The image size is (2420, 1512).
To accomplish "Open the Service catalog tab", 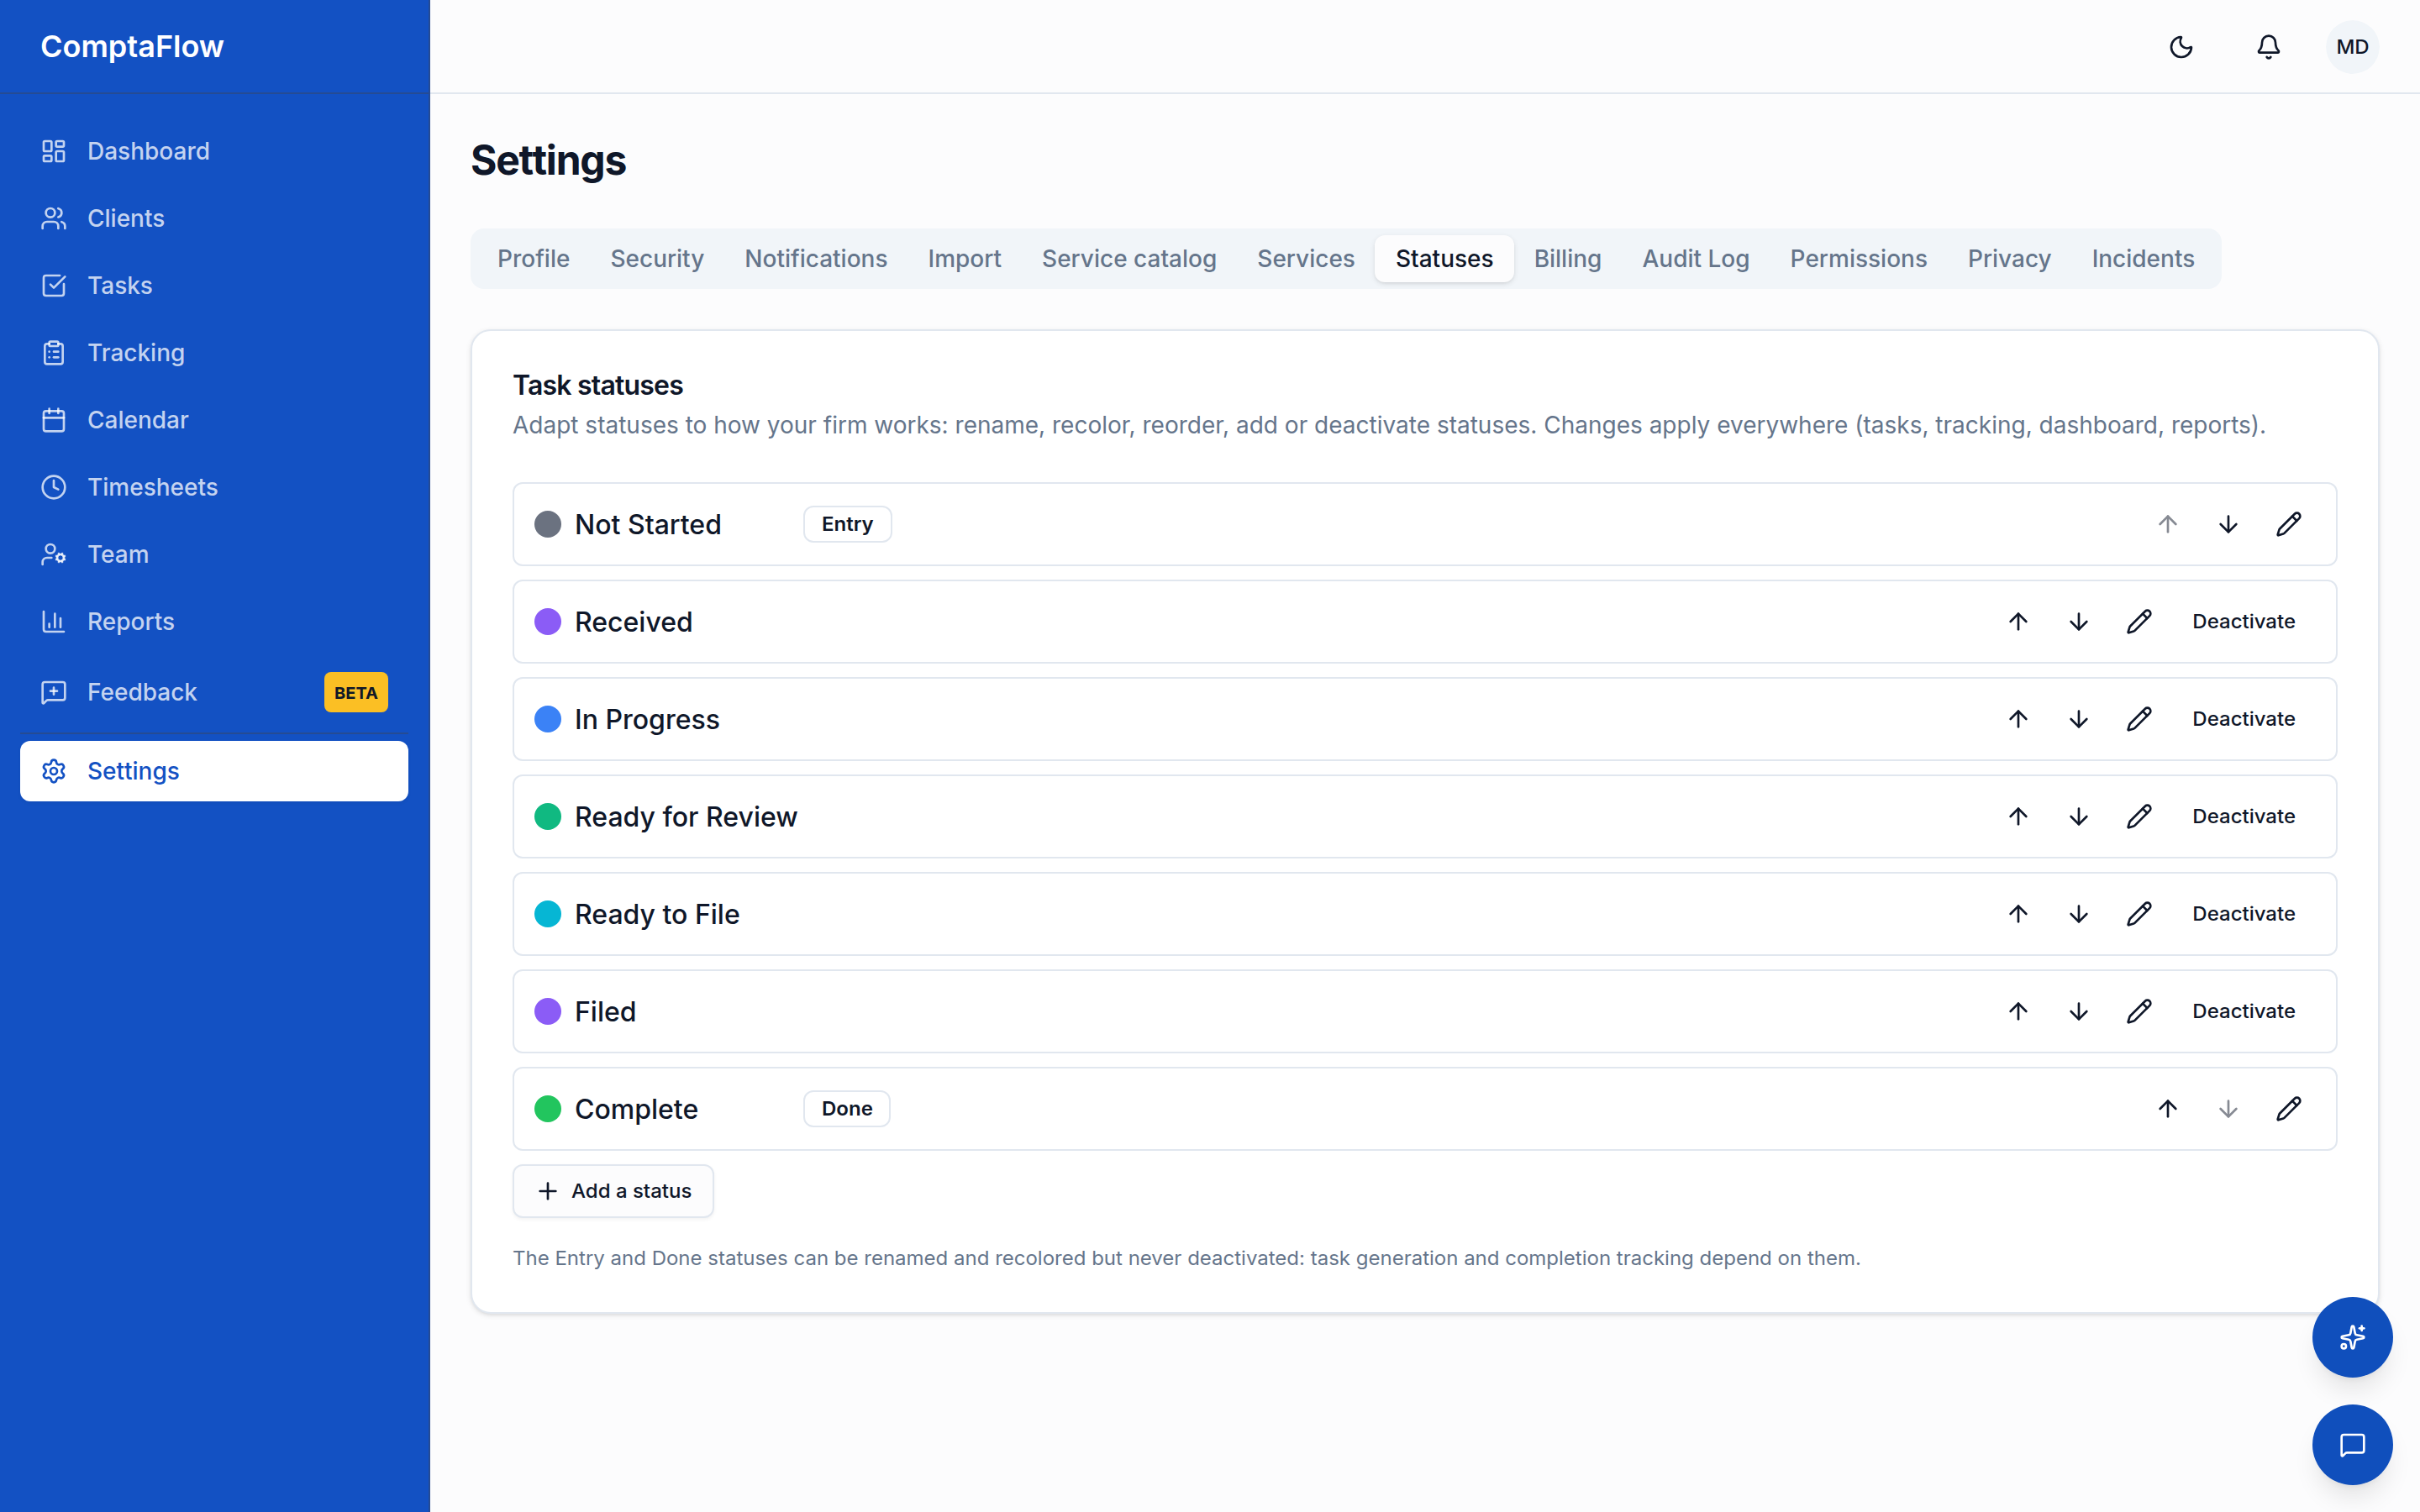I will point(1129,259).
